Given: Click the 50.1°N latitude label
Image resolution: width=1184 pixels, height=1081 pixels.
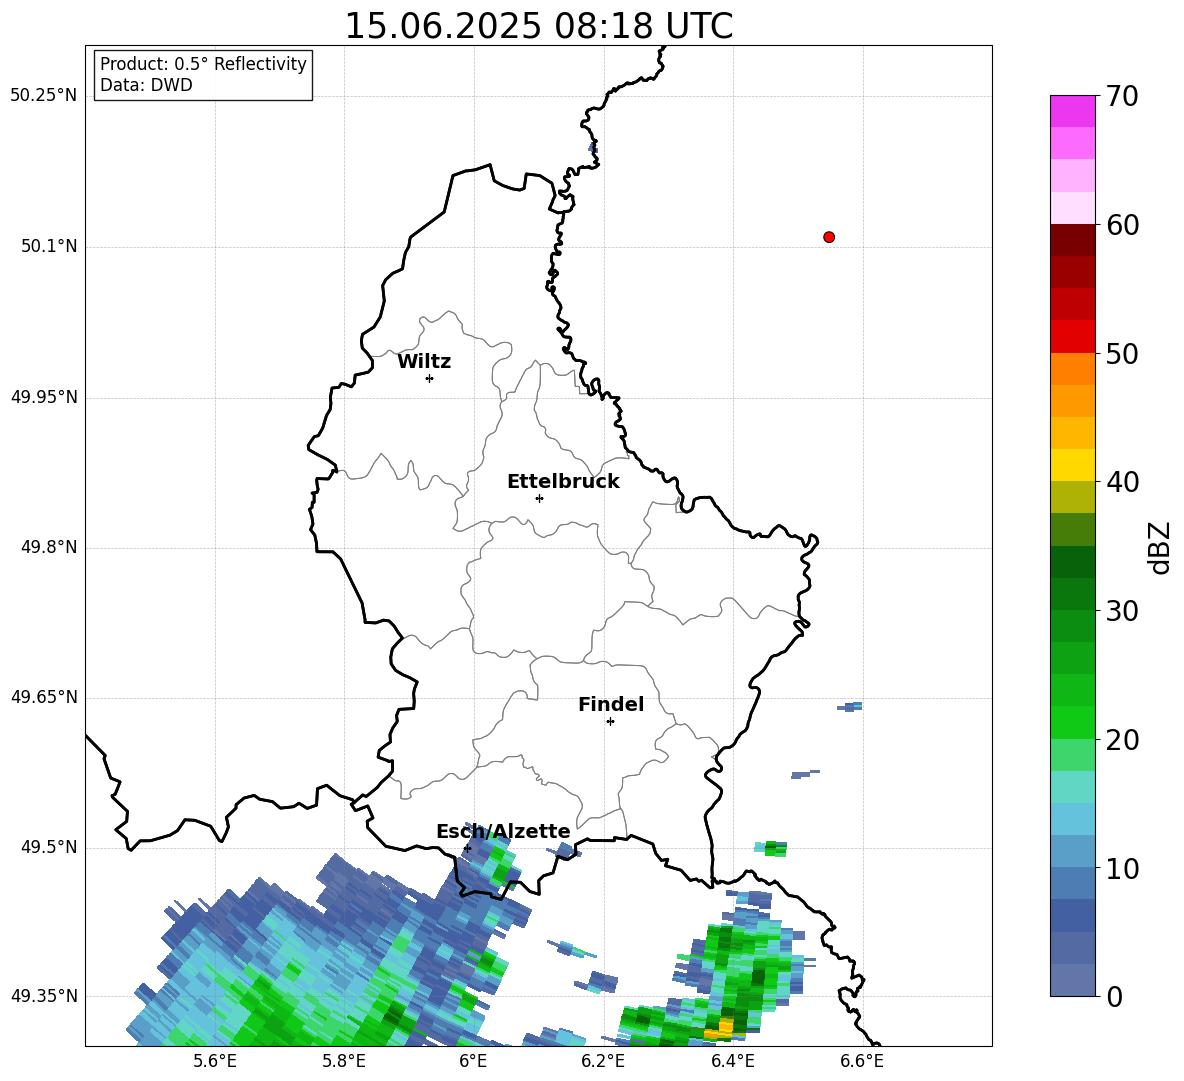Looking at the screenshot, I should [49, 246].
